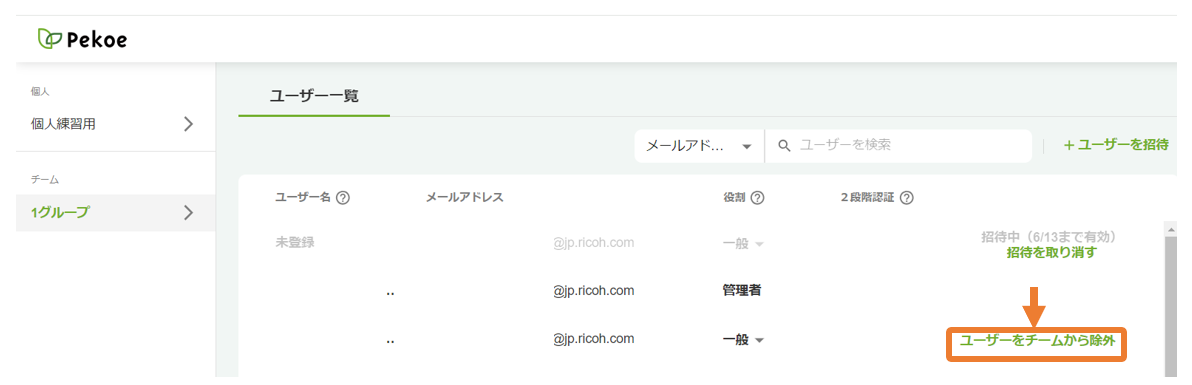Click the greyed @jp.ricoh.com email in 未登録 row

[594, 243]
